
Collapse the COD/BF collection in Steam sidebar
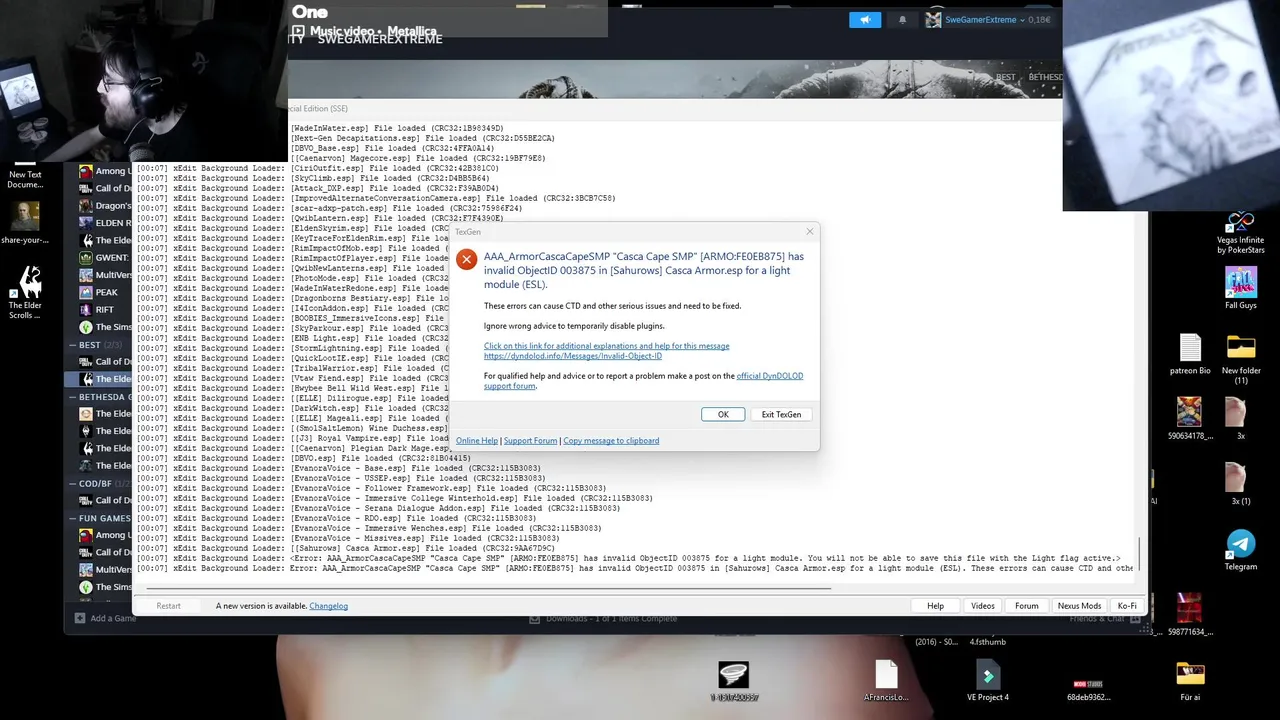(x=73, y=483)
